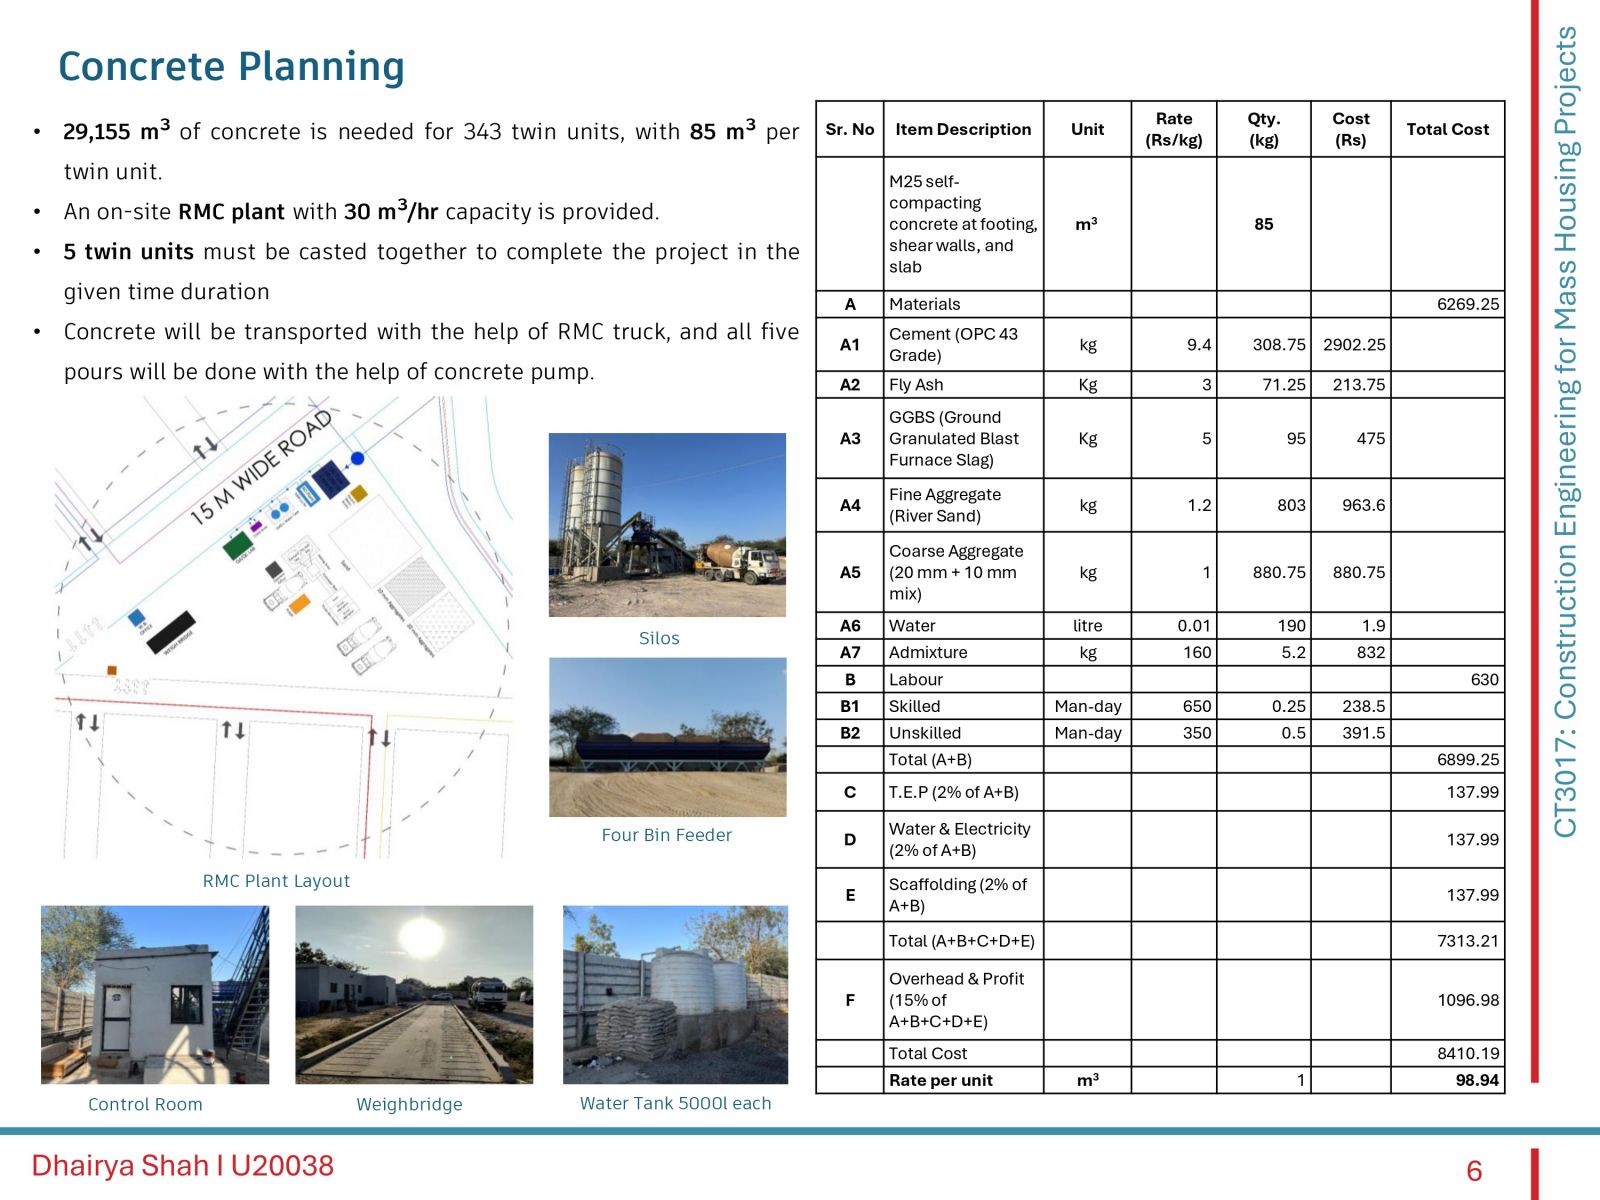Click the Total Cost value 8410.19
The image size is (1600, 1200).
[1468, 1053]
